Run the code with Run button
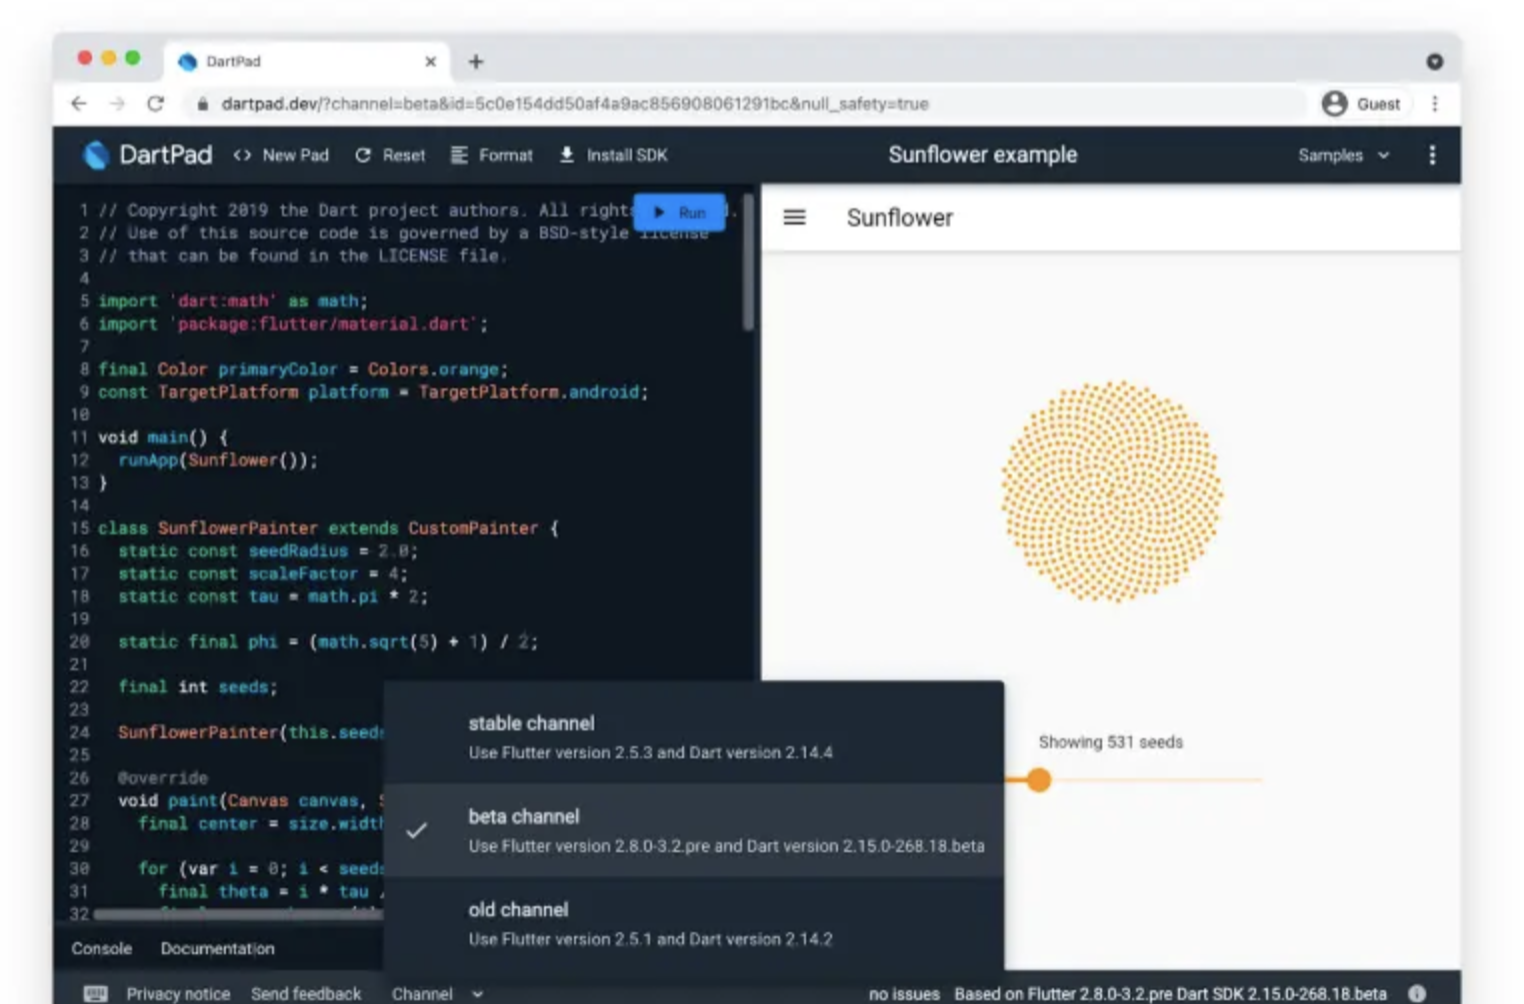Viewport: 1524px width, 1004px height. click(x=680, y=212)
